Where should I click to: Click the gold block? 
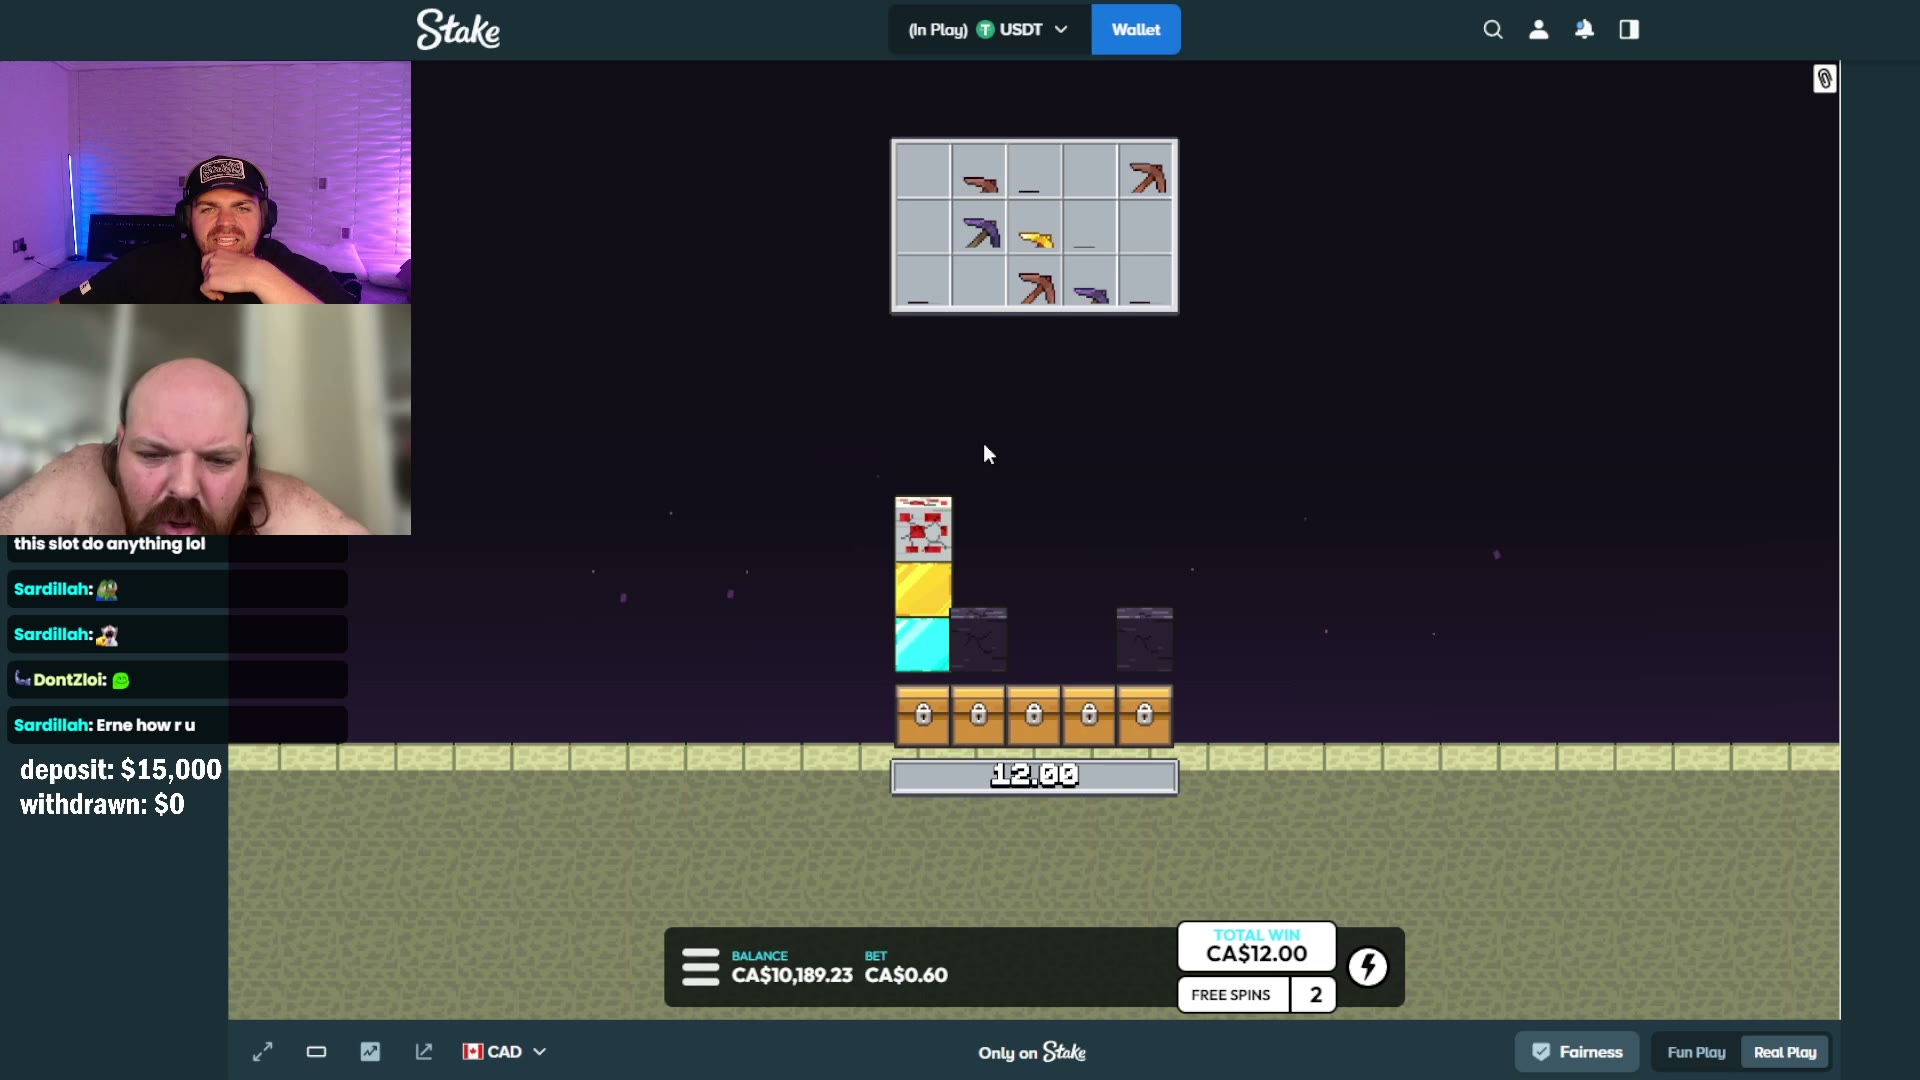tap(923, 589)
